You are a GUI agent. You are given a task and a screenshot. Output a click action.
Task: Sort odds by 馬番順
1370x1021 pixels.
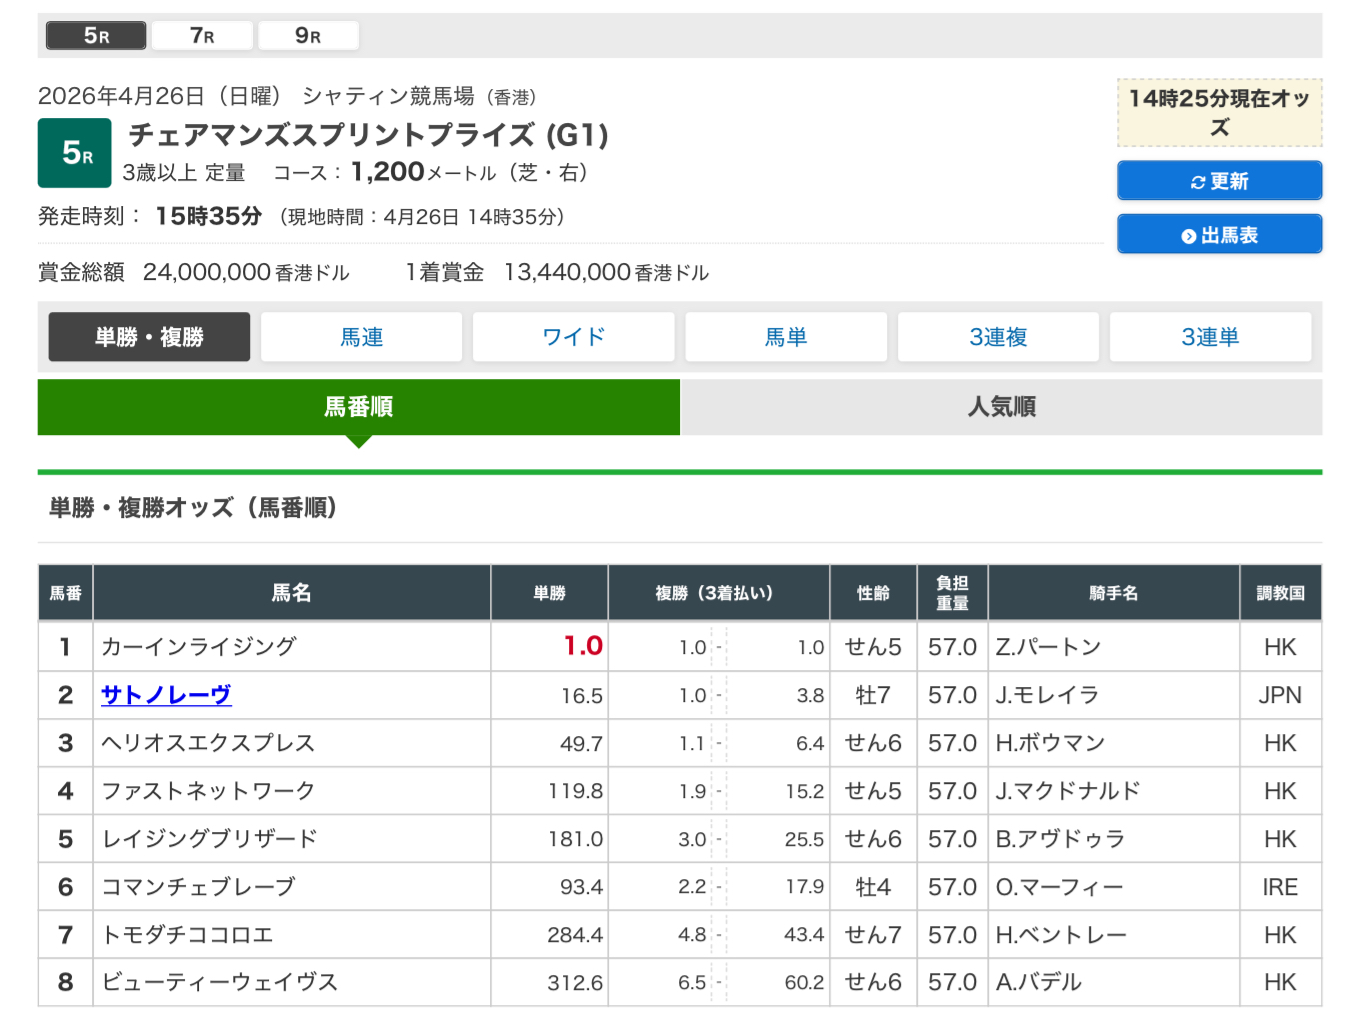(358, 407)
